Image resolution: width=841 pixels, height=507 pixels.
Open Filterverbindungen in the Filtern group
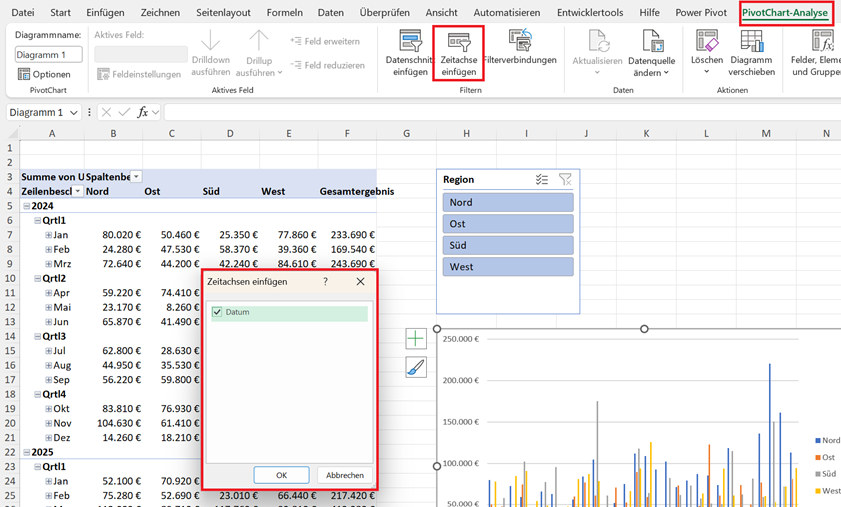point(520,47)
